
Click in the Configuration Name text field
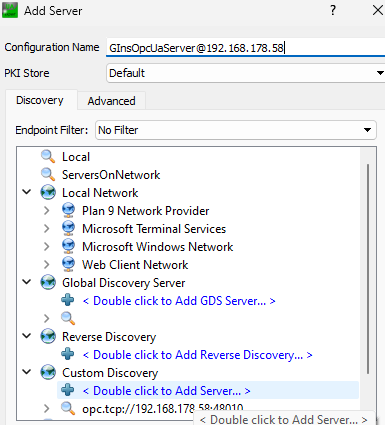click(x=246, y=48)
